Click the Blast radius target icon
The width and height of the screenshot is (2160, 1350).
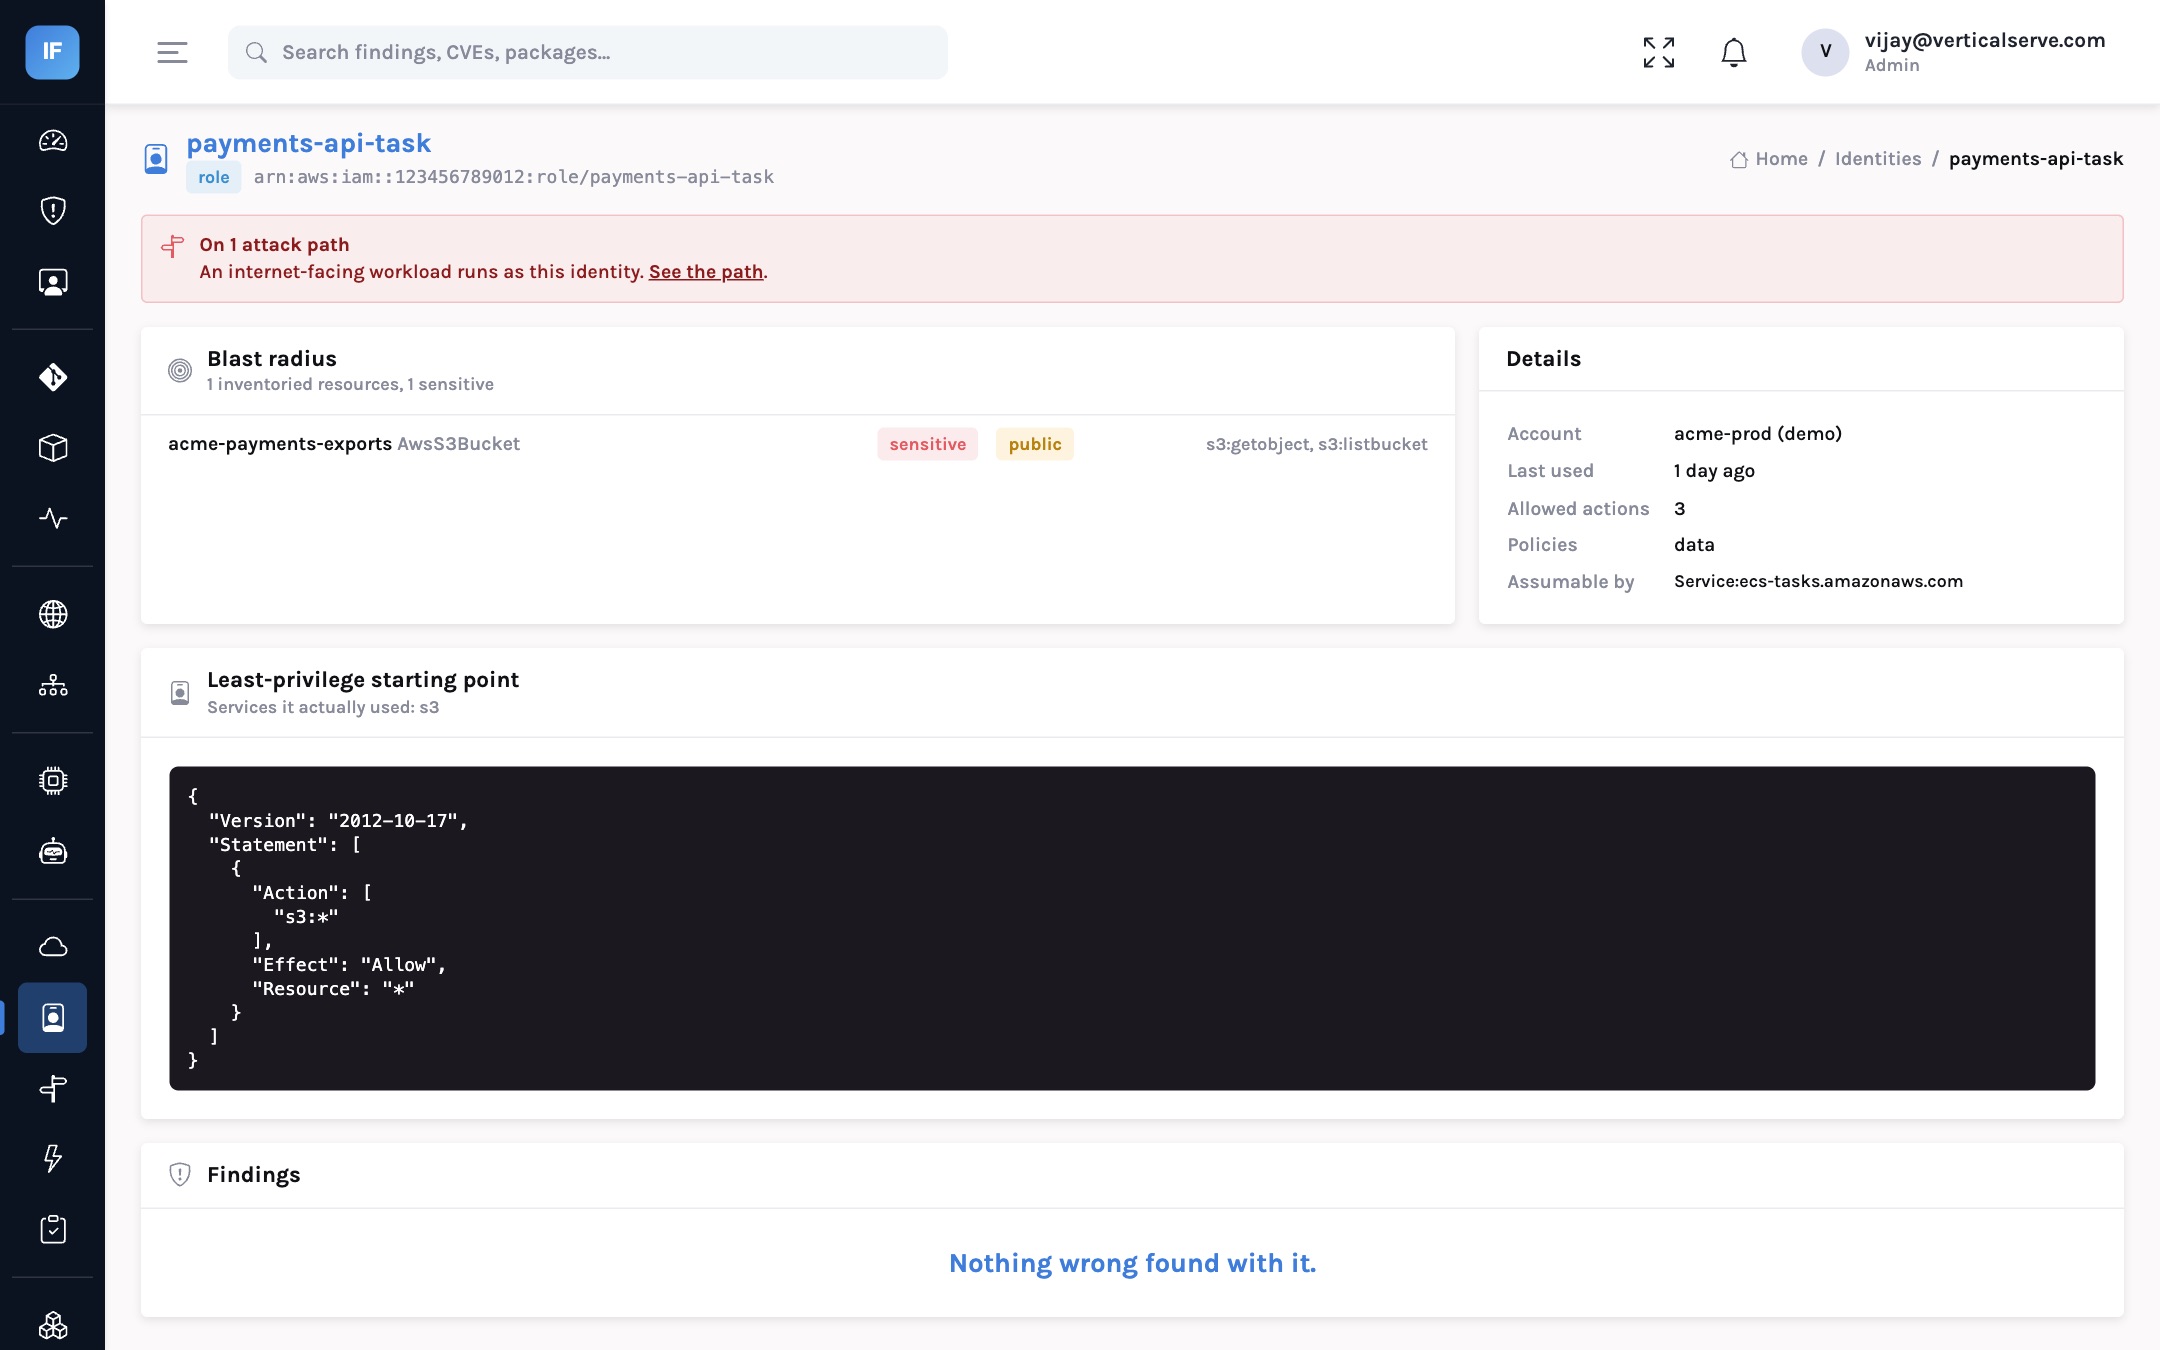(x=180, y=371)
